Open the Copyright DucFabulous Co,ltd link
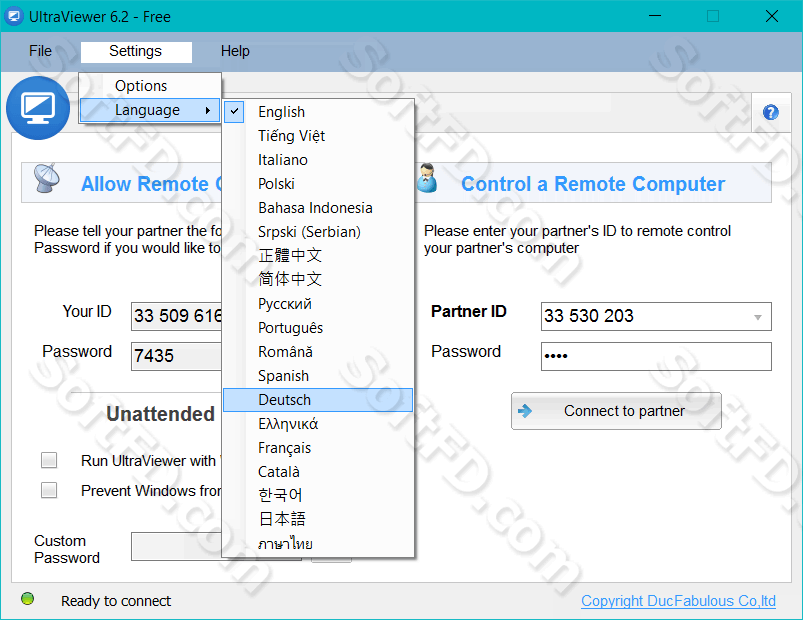Screen dimensions: 803x620 point(678,601)
